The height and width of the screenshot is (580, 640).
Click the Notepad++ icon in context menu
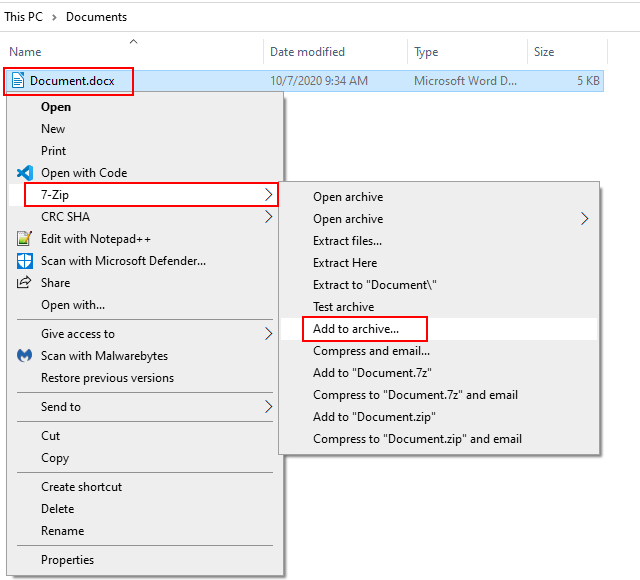(25, 239)
